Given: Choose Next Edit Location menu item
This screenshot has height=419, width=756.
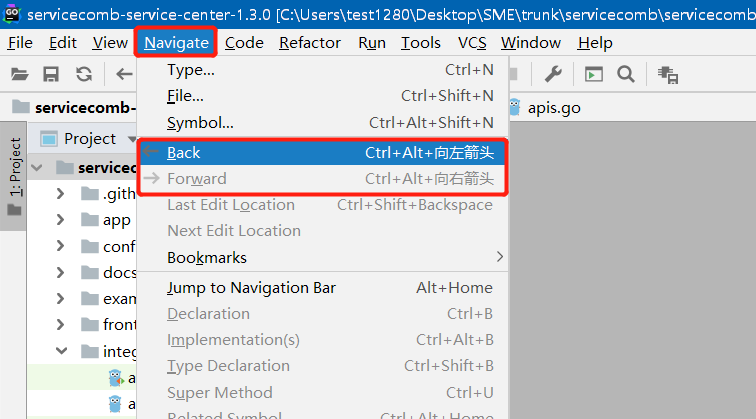Looking at the screenshot, I should click(323, 231).
